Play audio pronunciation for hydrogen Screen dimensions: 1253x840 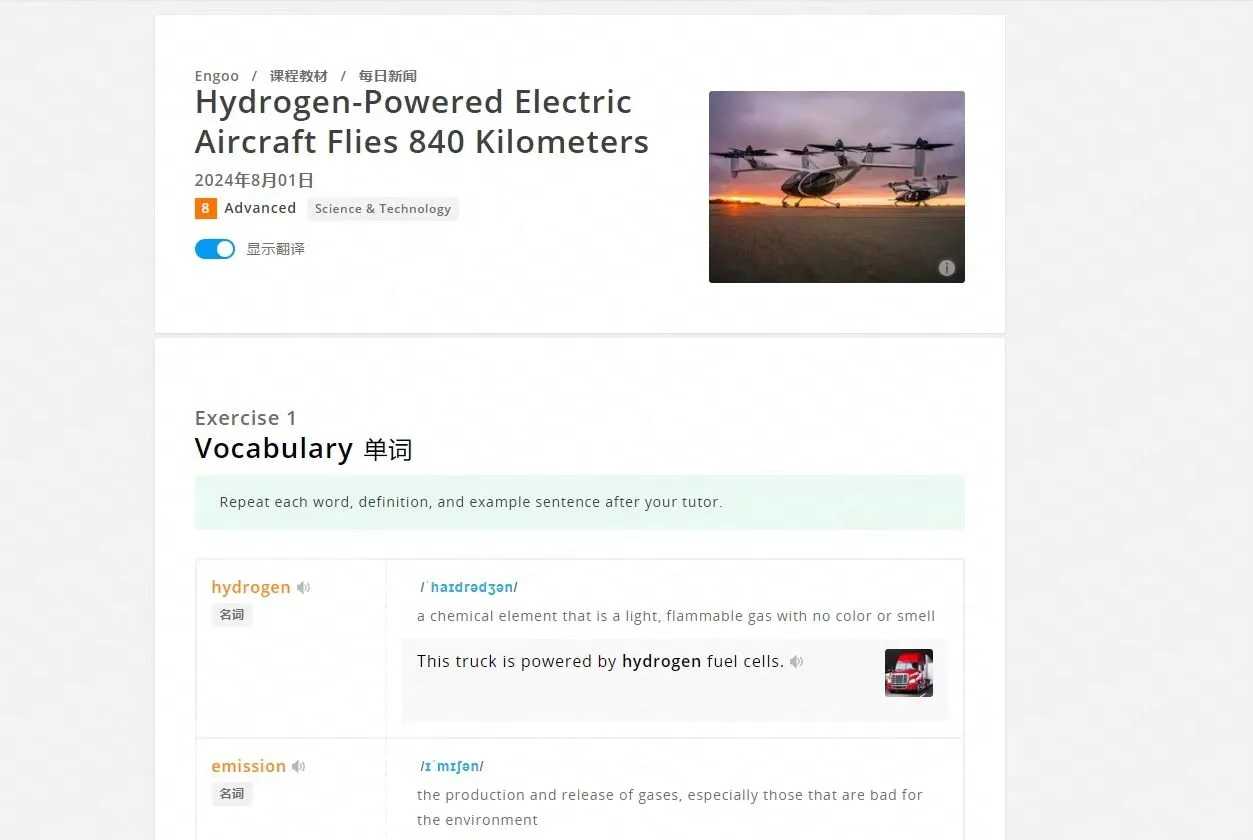pos(303,588)
